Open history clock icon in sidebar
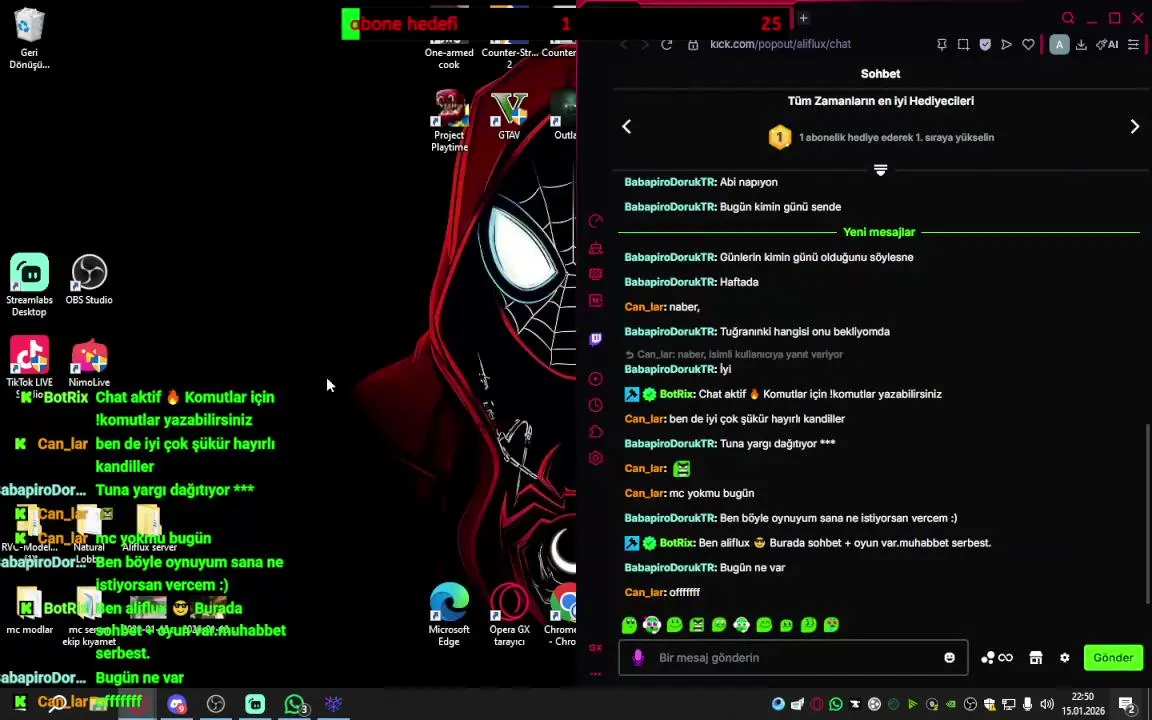Viewport: 1152px width, 720px height. pos(596,405)
